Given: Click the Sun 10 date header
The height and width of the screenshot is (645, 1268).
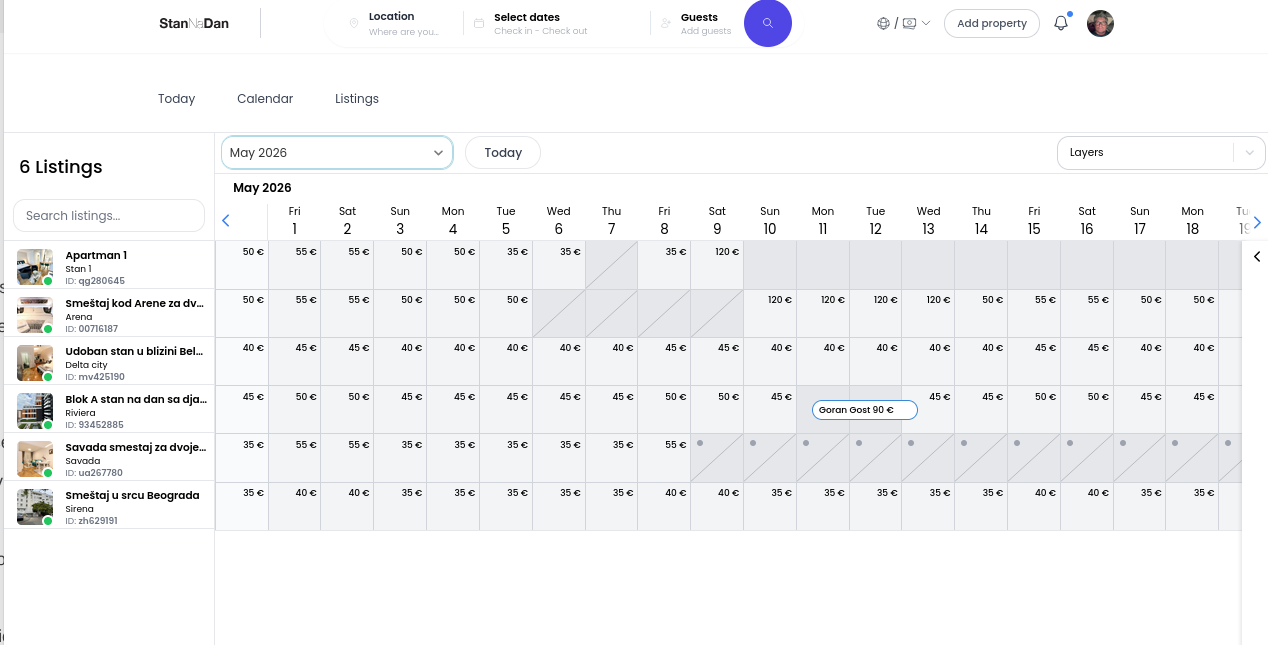Looking at the screenshot, I should (x=770, y=221).
